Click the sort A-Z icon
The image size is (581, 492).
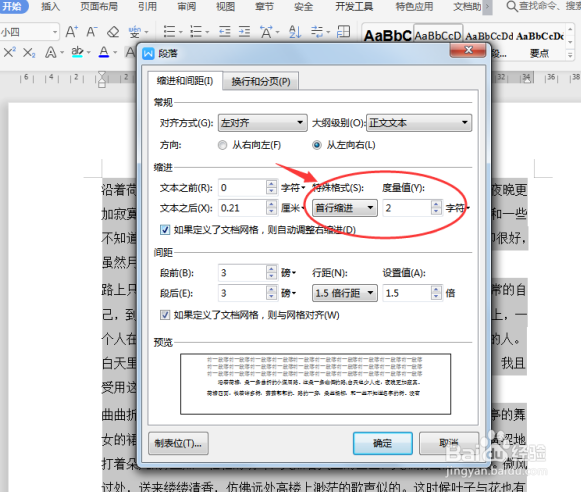[295, 32]
